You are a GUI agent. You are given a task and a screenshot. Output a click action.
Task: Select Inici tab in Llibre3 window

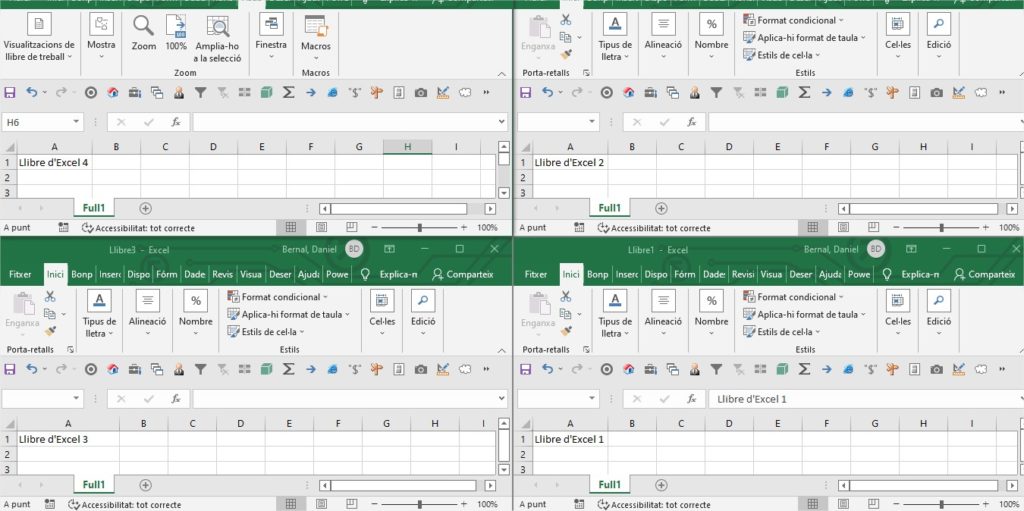click(x=55, y=274)
